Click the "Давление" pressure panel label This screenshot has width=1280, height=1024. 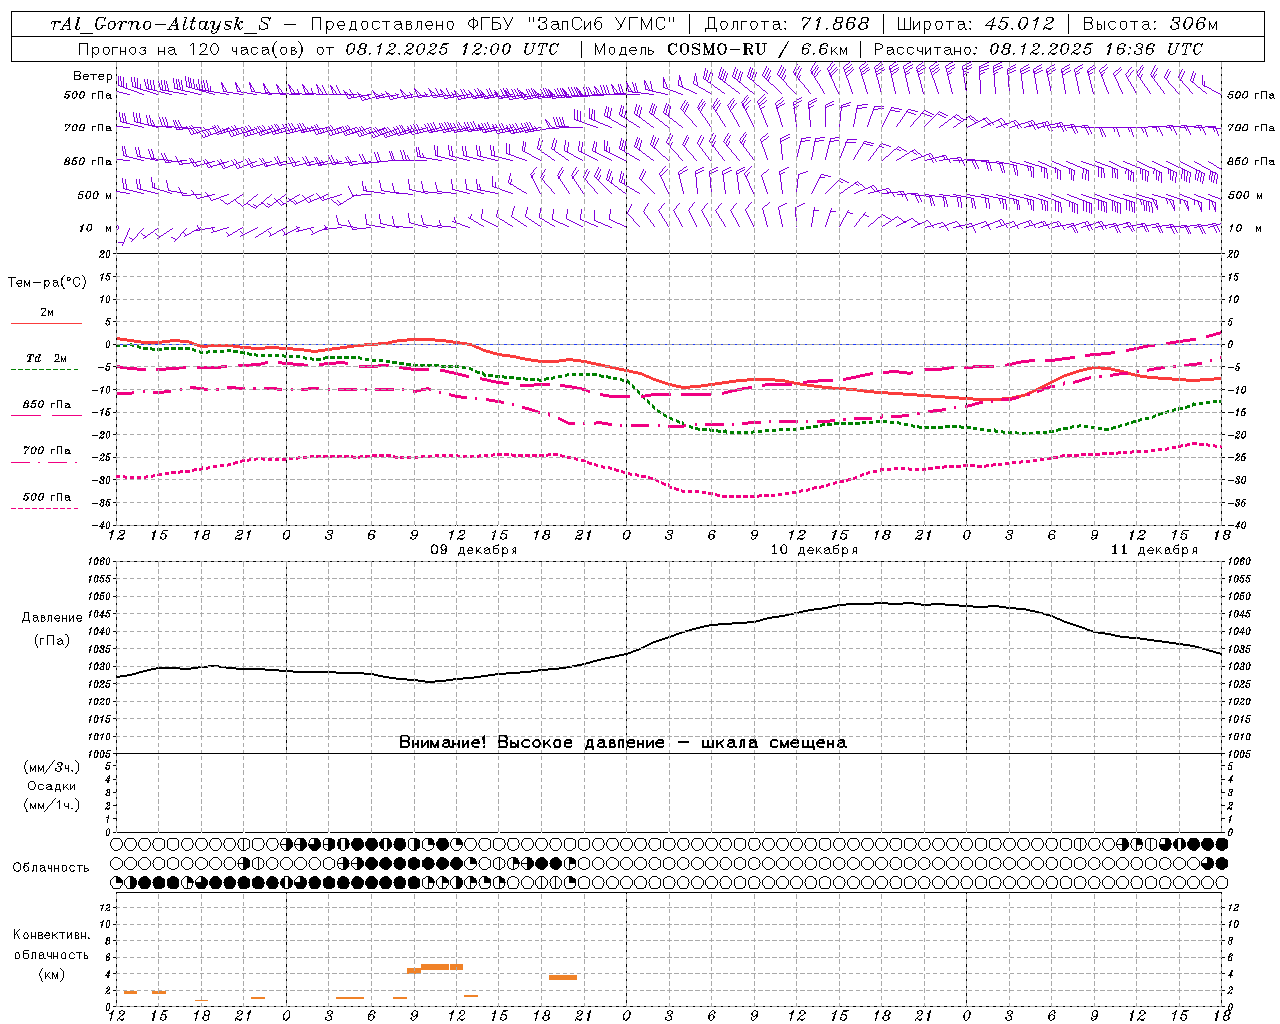(52, 618)
